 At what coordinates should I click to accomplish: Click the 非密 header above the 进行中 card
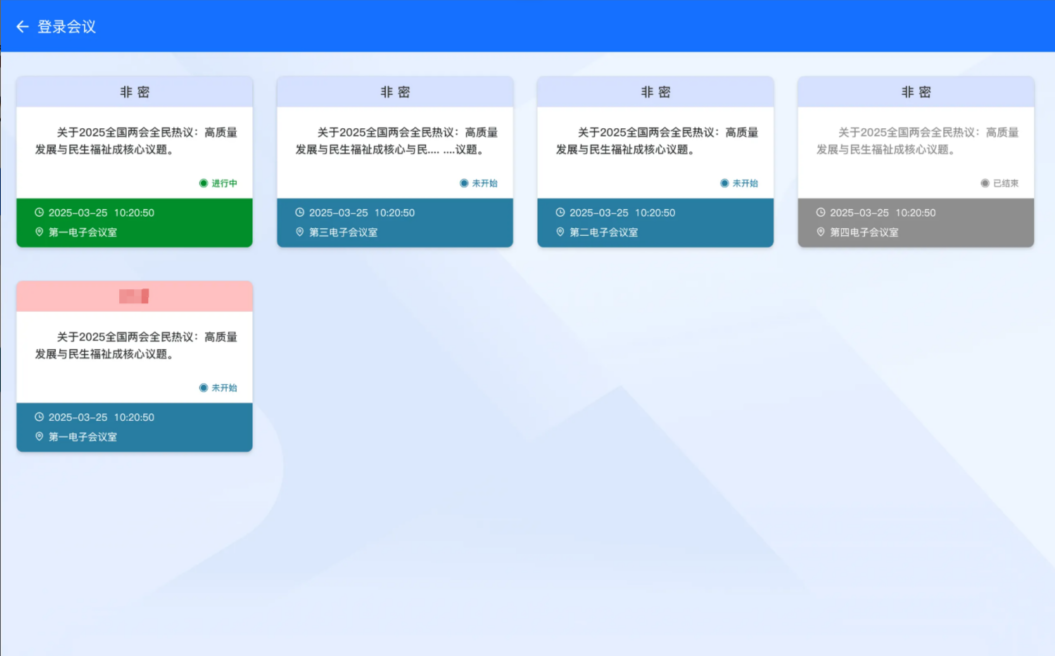point(135,92)
